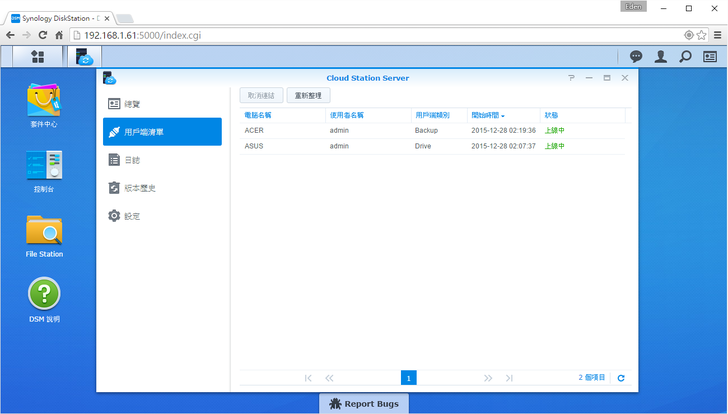Click the table refresh icon at bottom right
Screen dimensions: 728x414
pyautogui.click(x=621, y=378)
